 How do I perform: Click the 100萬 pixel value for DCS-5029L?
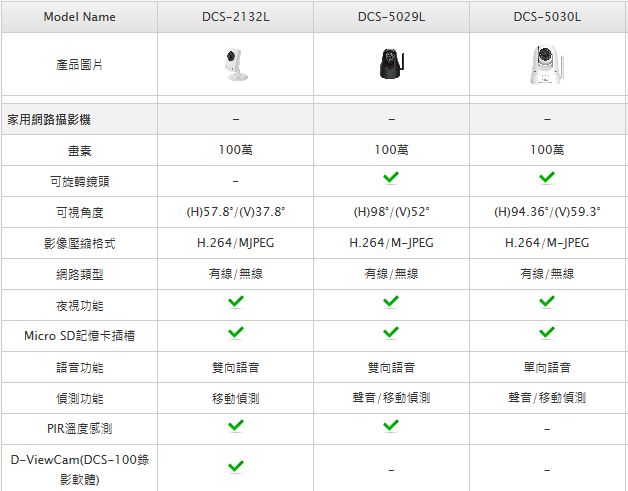[391, 150]
